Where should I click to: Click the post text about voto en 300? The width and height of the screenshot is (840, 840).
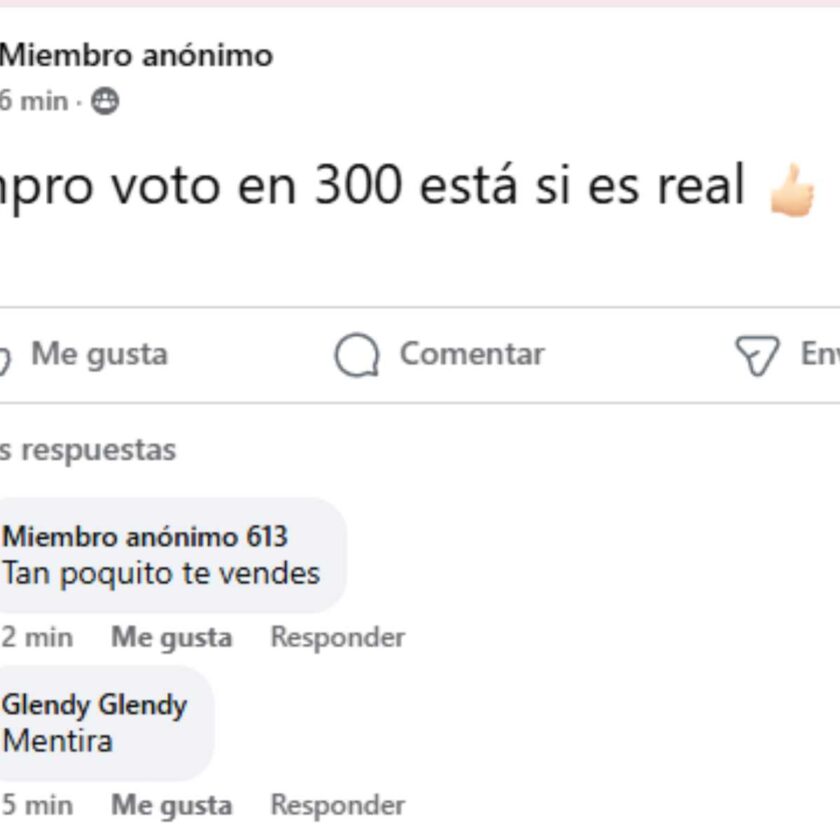click(372, 186)
